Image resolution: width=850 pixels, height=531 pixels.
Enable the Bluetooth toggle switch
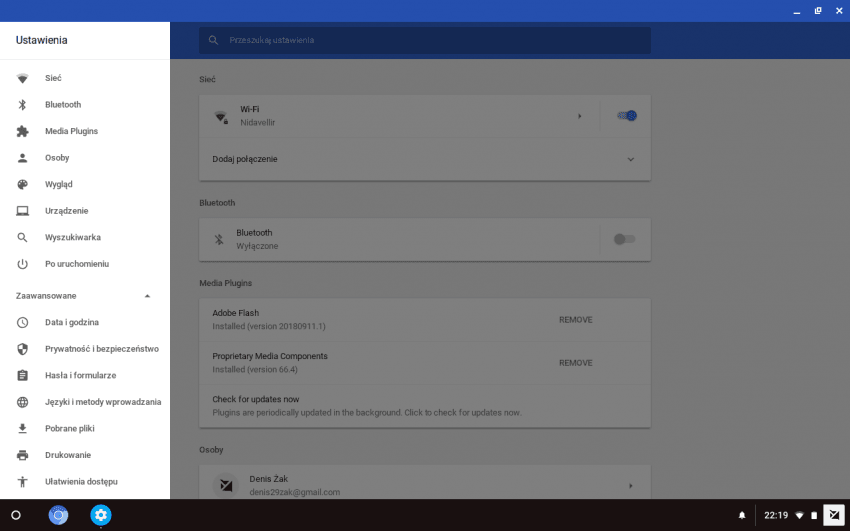point(624,239)
